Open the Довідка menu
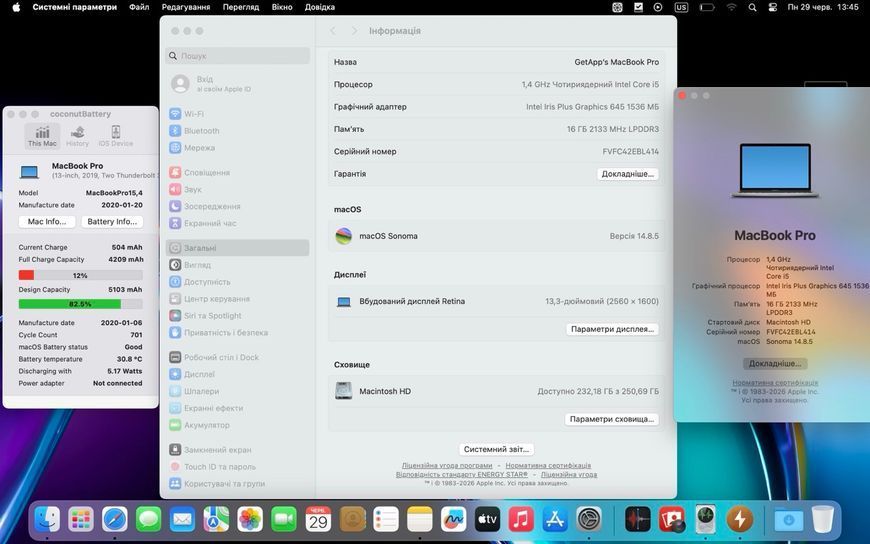The image size is (870, 544). click(x=320, y=7)
